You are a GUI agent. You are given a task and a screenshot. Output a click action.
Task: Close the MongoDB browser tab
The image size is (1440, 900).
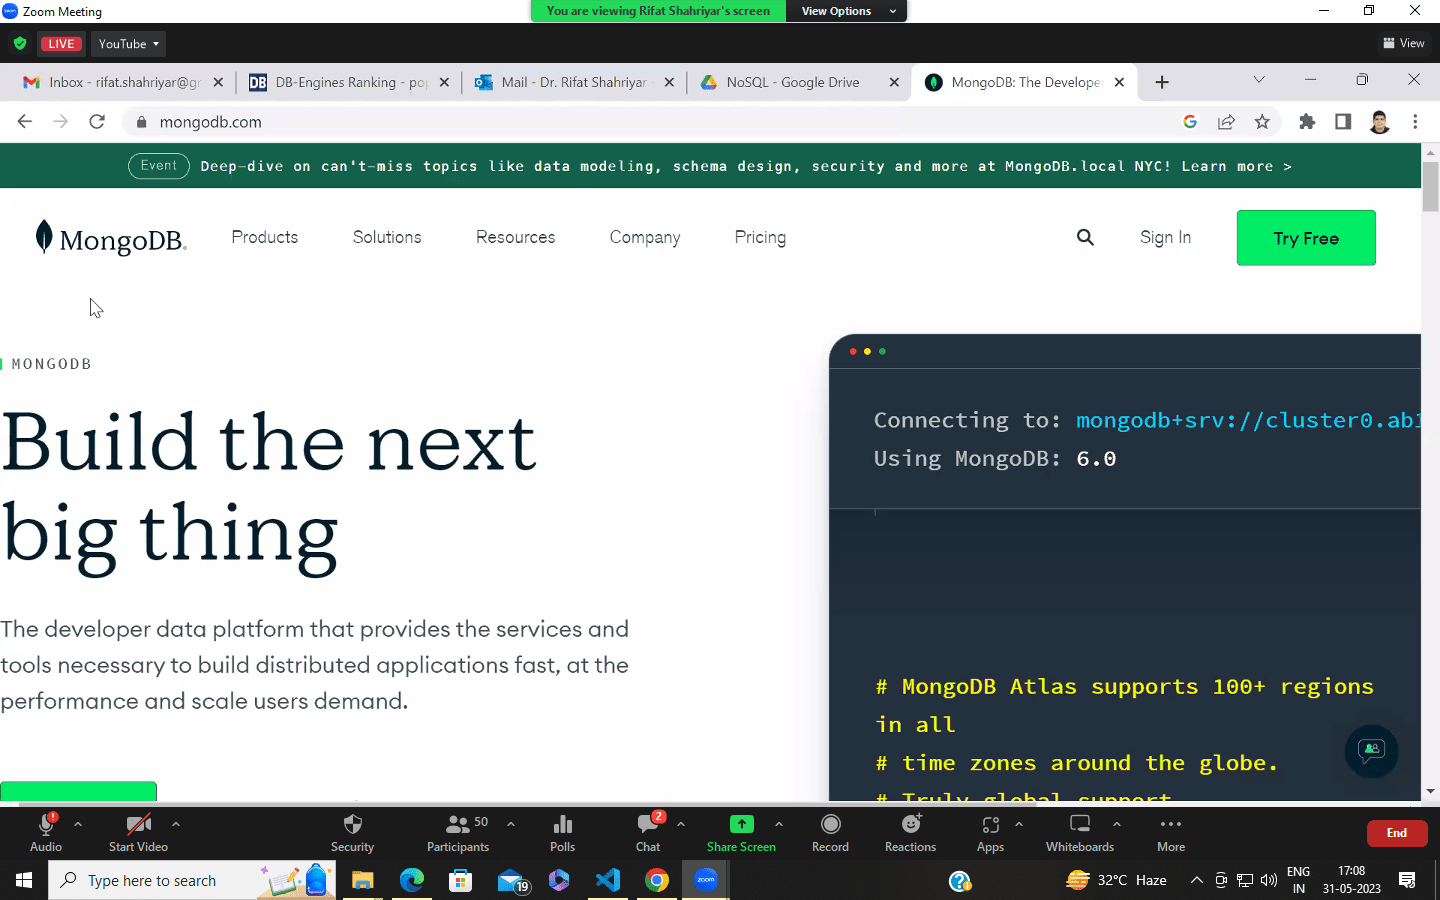coord(1119,82)
